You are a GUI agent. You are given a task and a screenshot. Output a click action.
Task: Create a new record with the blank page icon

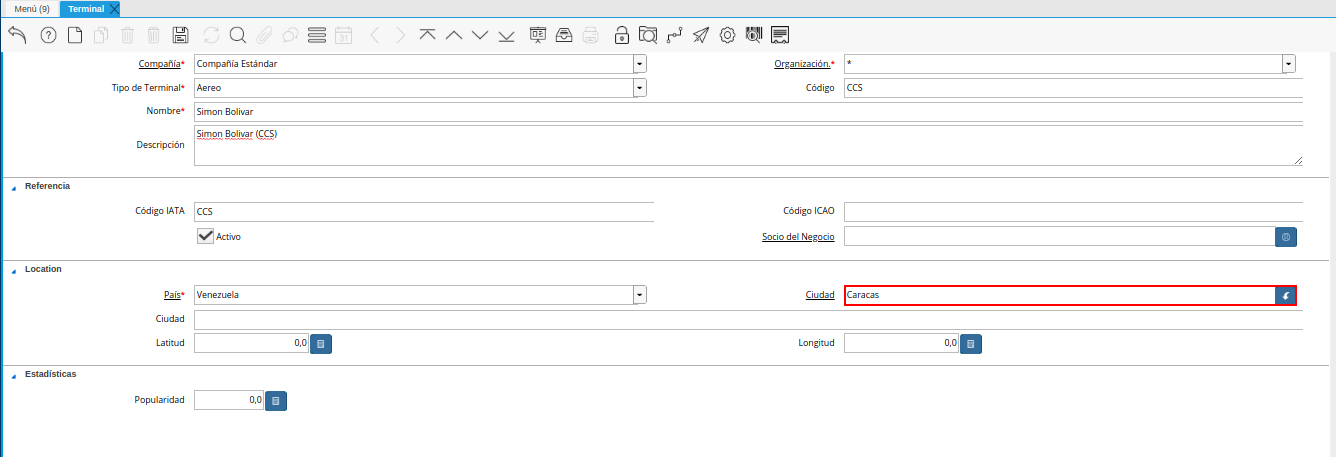pyautogui.click(x=75, y=35)
